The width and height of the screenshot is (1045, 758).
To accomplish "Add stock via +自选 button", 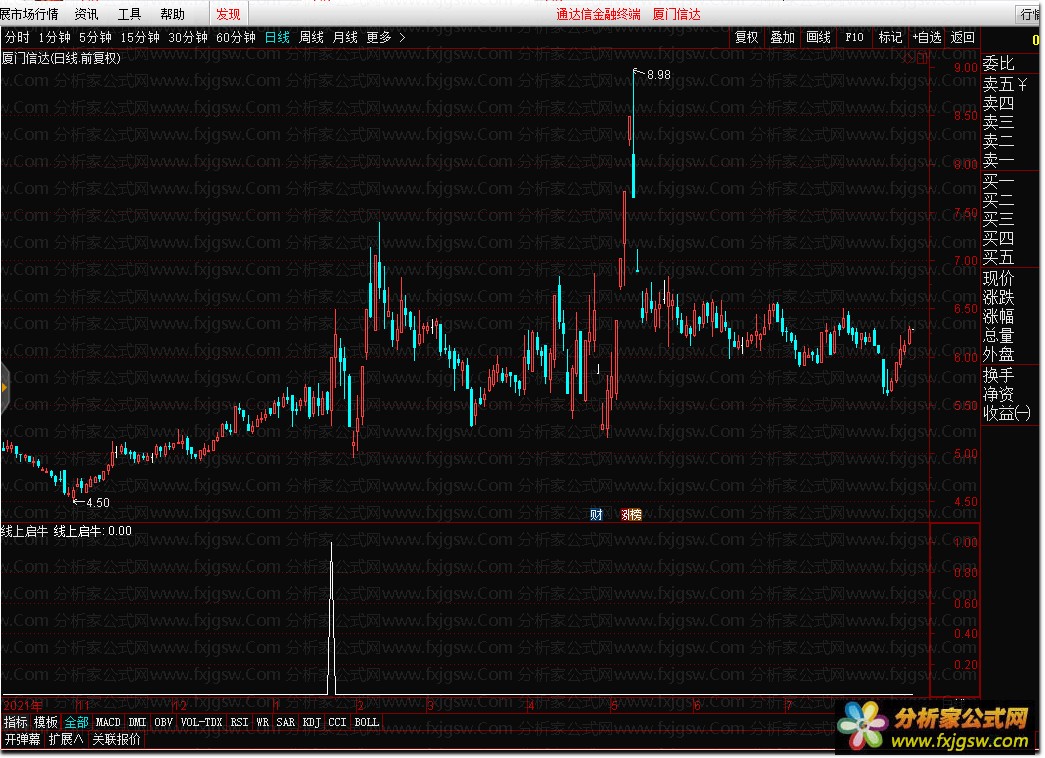I will tap(927, 37).
